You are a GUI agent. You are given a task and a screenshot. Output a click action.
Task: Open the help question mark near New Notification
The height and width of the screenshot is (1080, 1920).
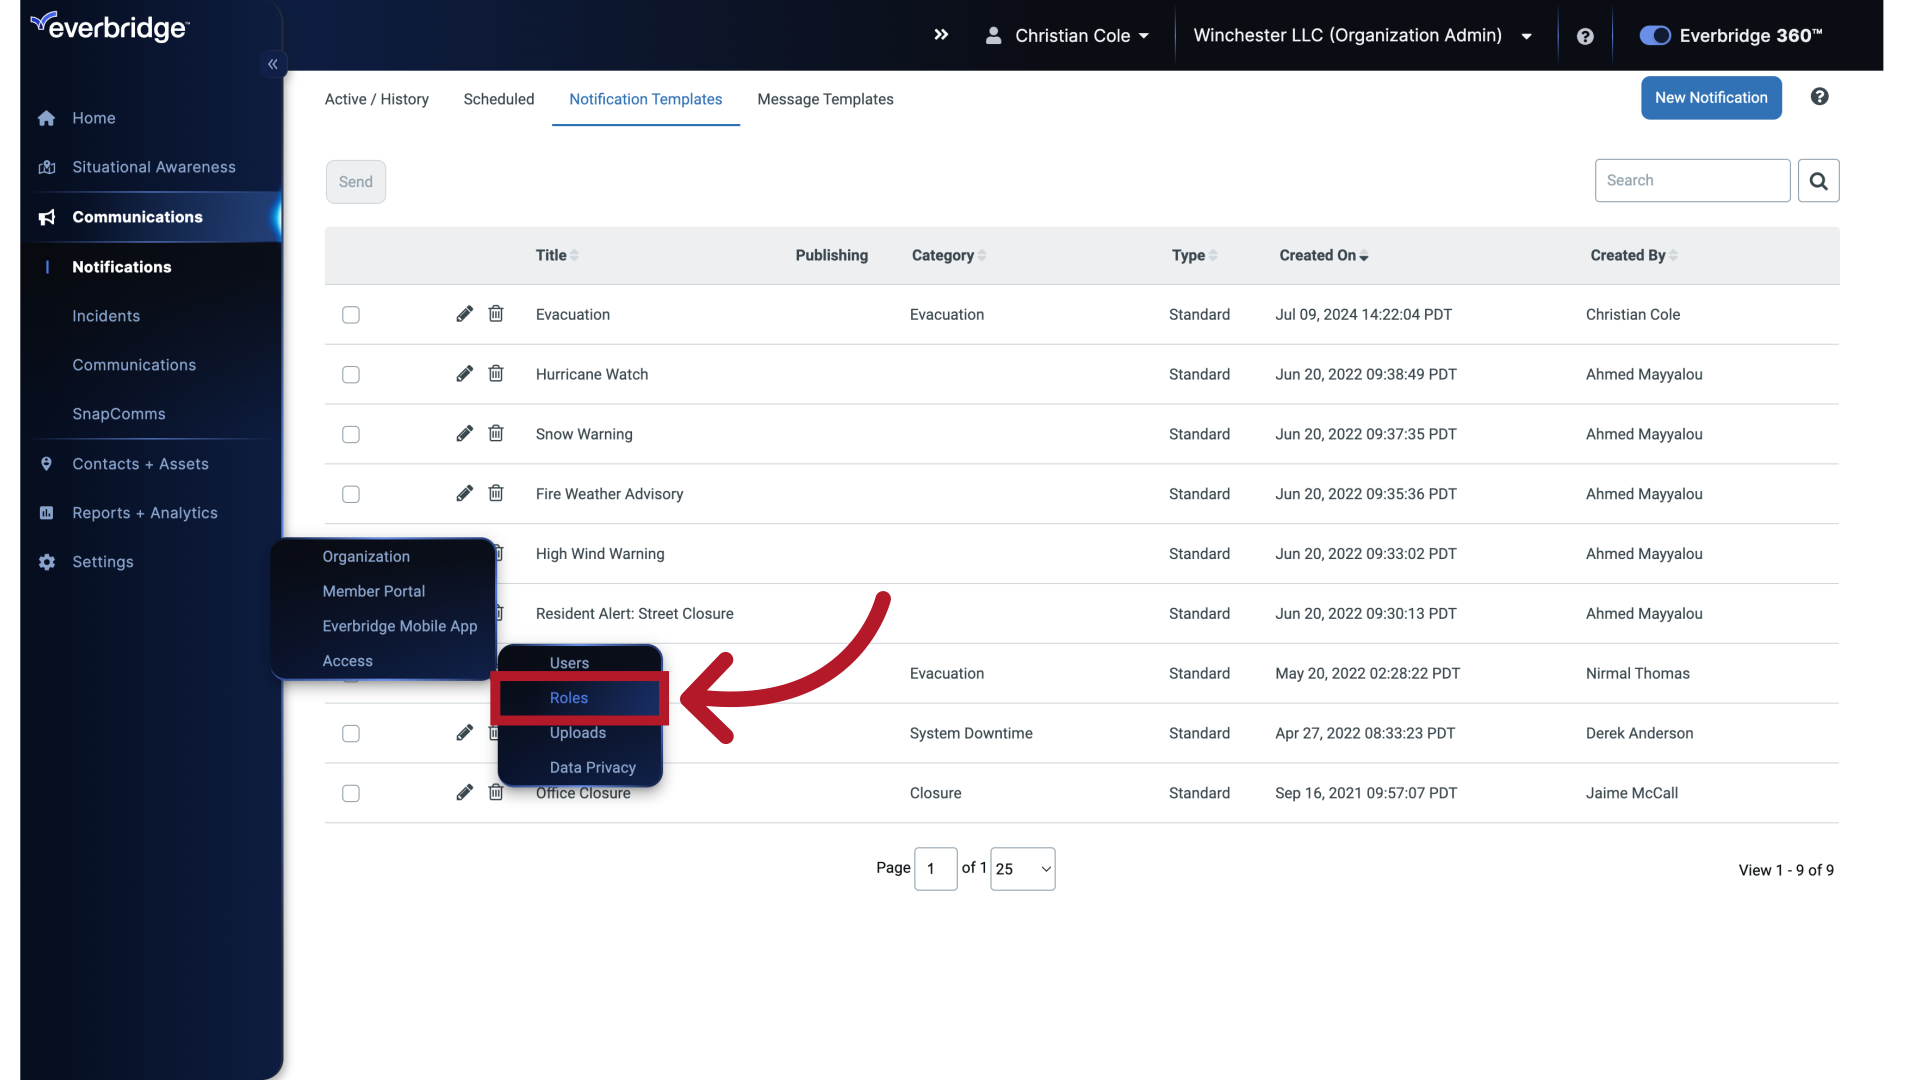click(1820, 97)
